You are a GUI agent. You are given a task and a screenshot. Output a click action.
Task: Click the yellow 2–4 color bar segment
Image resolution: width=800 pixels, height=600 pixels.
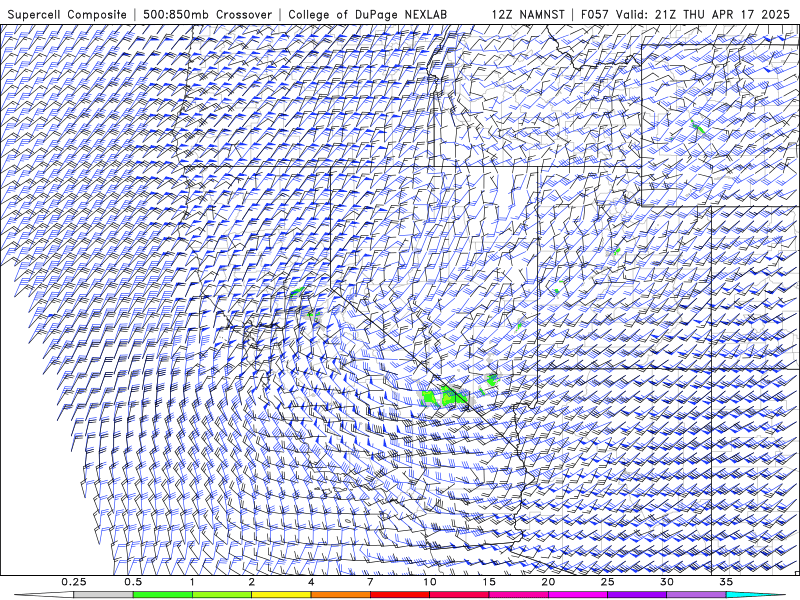pyautogui.click(x=281, y=595)
